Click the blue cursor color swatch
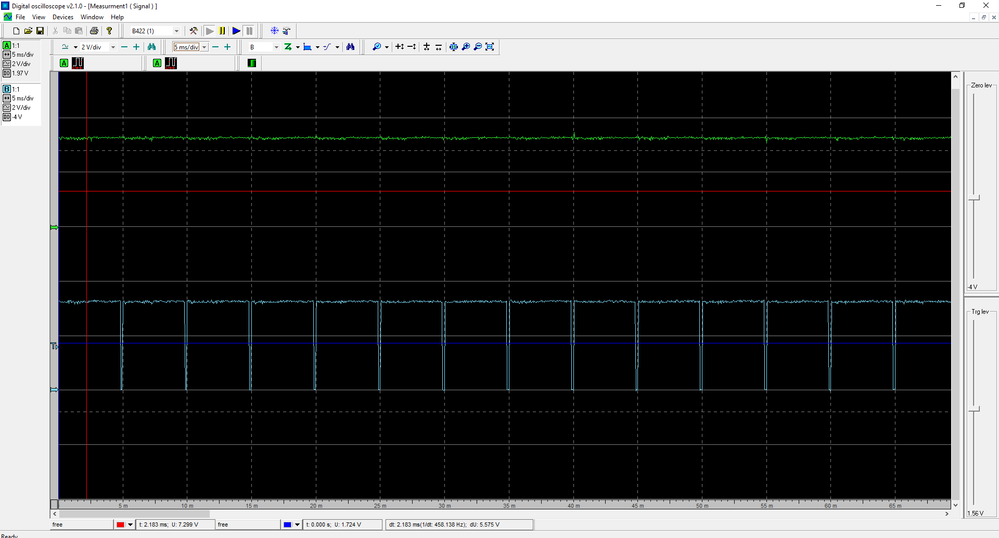The width and height of the screenshot is (999, 538). coord(287,525)
